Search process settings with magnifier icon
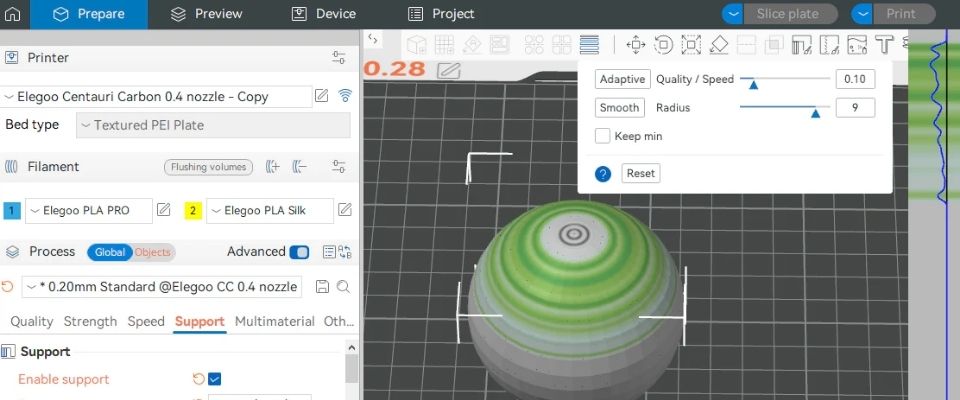The image size is (960, 400). tap(343, 286)
